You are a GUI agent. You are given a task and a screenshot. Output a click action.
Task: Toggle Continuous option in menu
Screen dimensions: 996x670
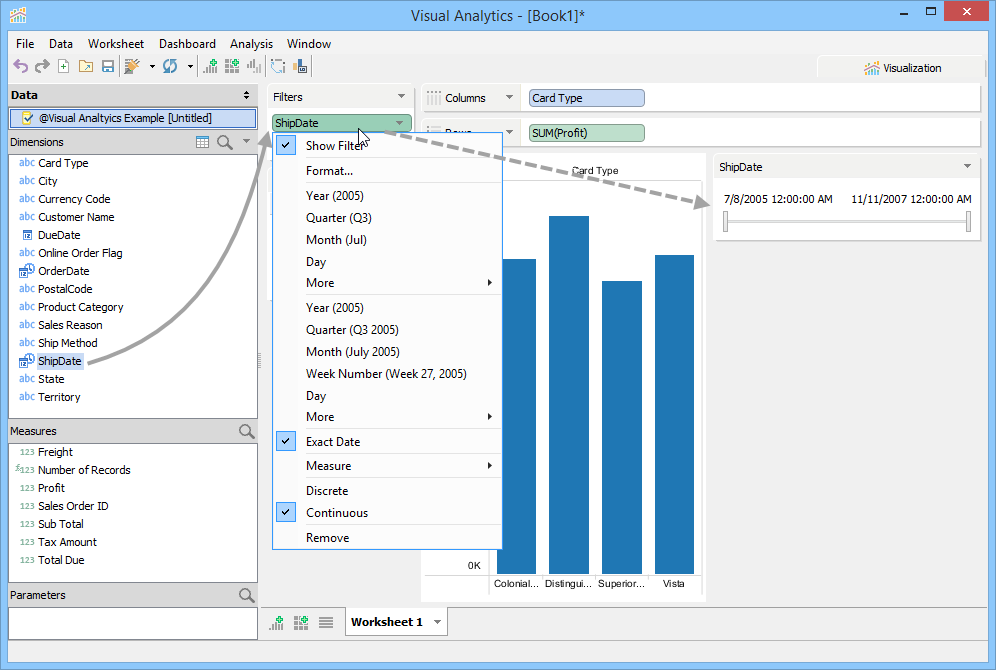click(x=387, y=513)
